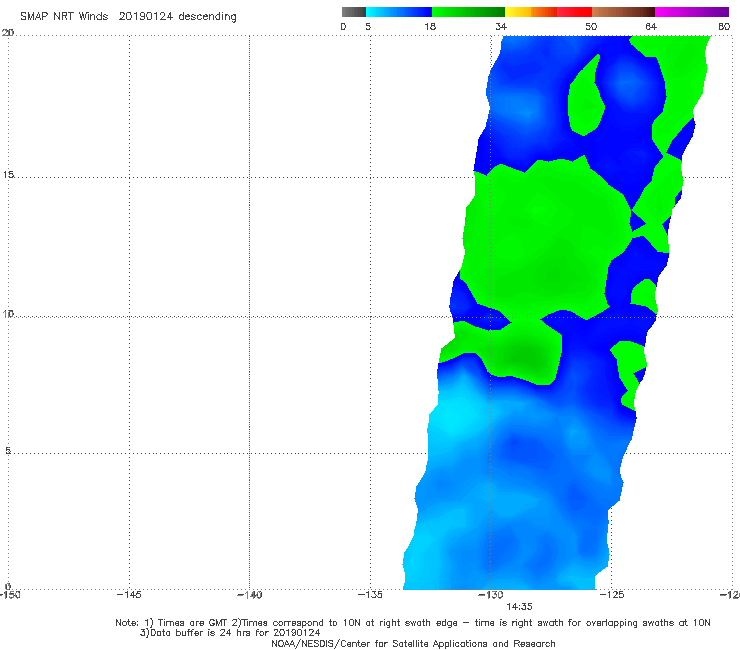Screen dimensions: 740x650
Task: Click the brown segment of the color bar
Action: click(623, 12)
